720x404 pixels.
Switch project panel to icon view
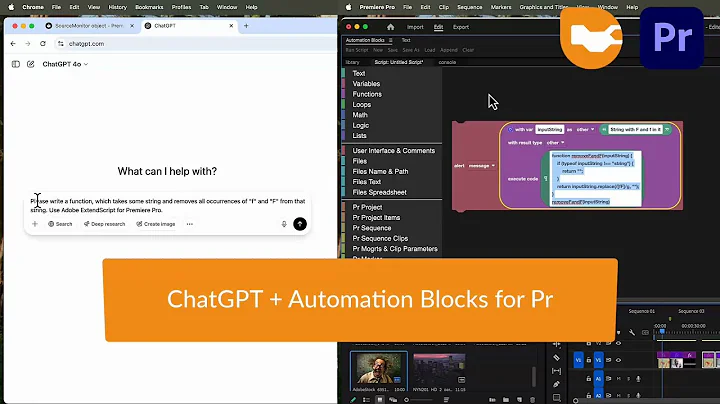[380, 400]
